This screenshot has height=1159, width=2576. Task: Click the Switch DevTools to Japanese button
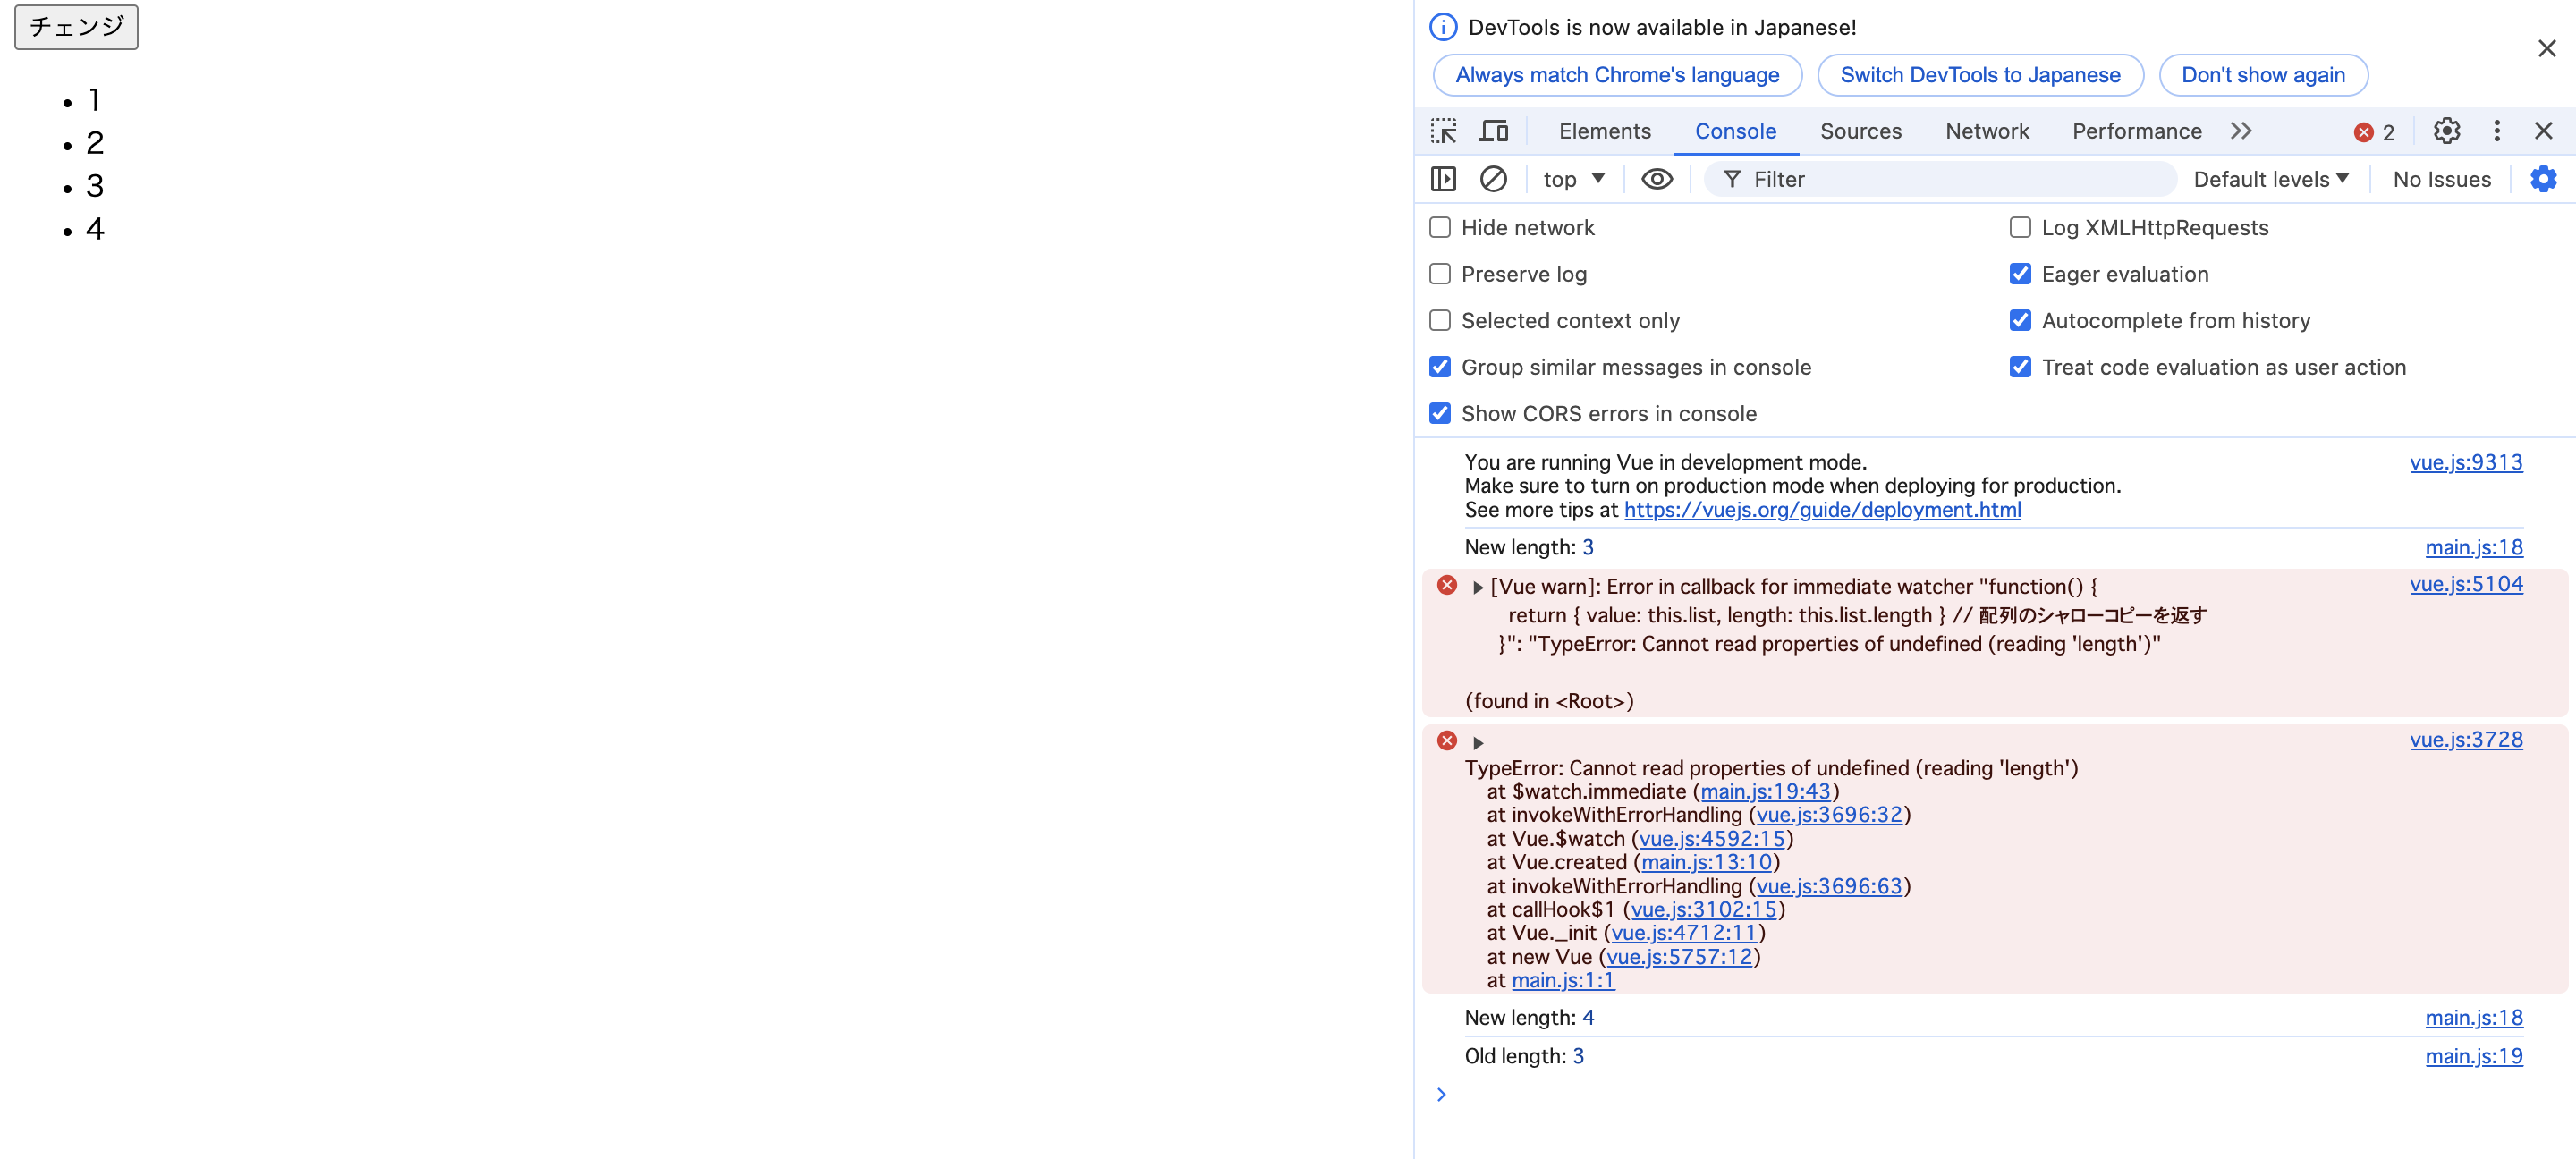coord(1979,75)
